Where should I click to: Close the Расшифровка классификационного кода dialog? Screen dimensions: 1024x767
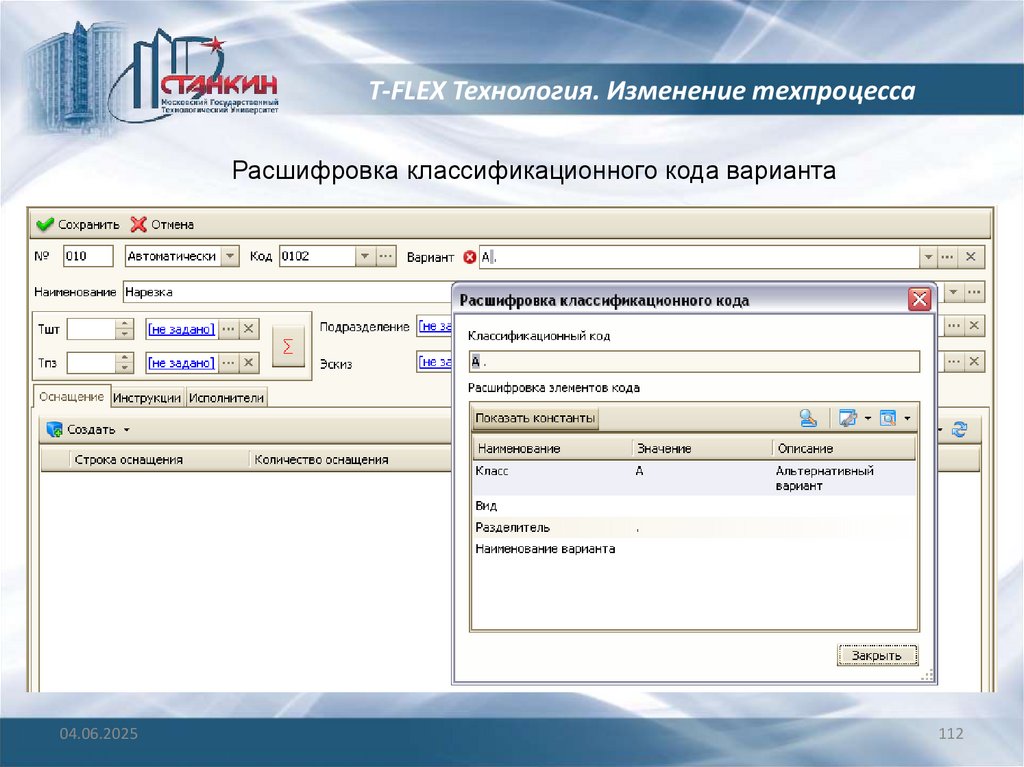pos(920,300)
